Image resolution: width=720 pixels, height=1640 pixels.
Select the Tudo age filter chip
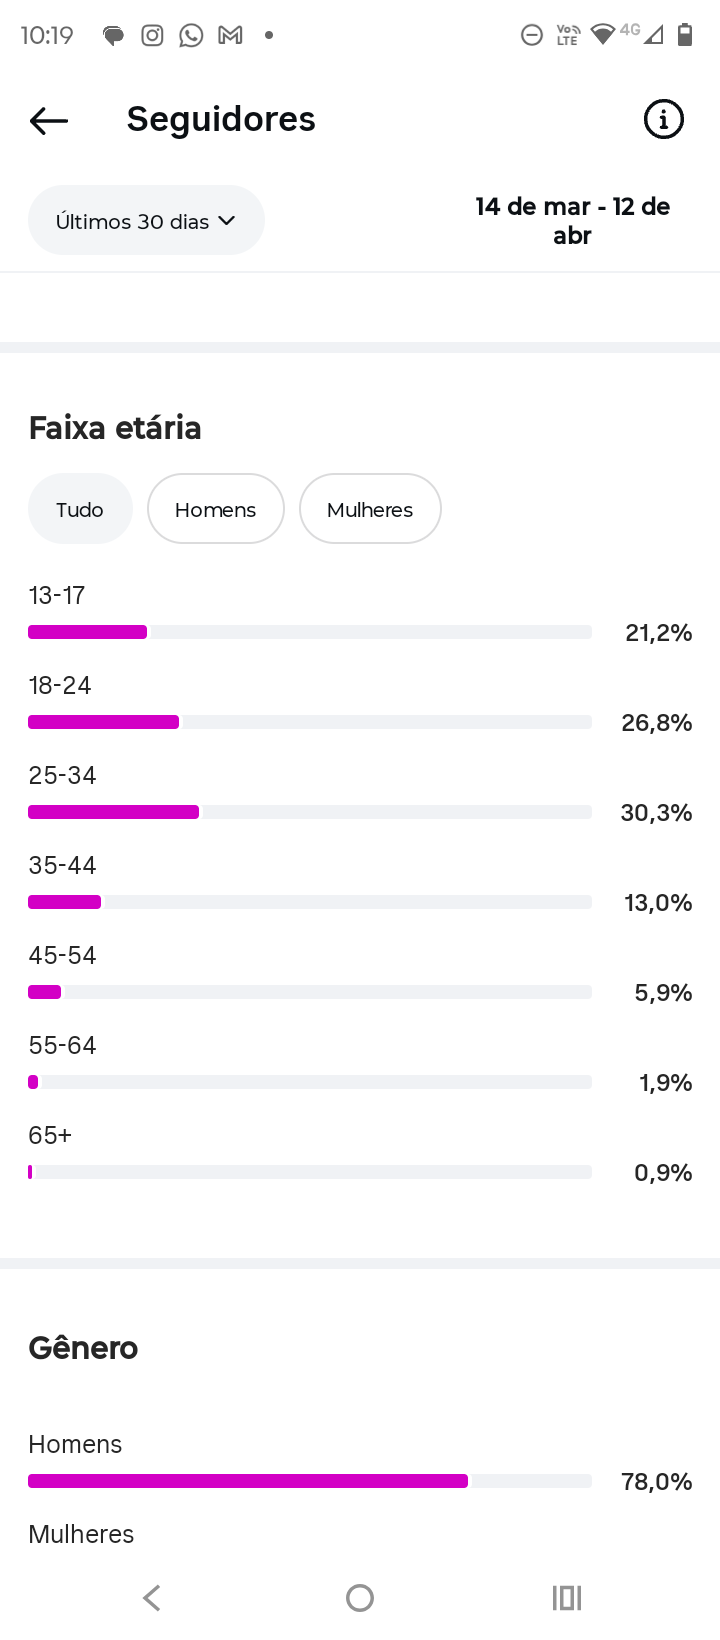(80, 509)
